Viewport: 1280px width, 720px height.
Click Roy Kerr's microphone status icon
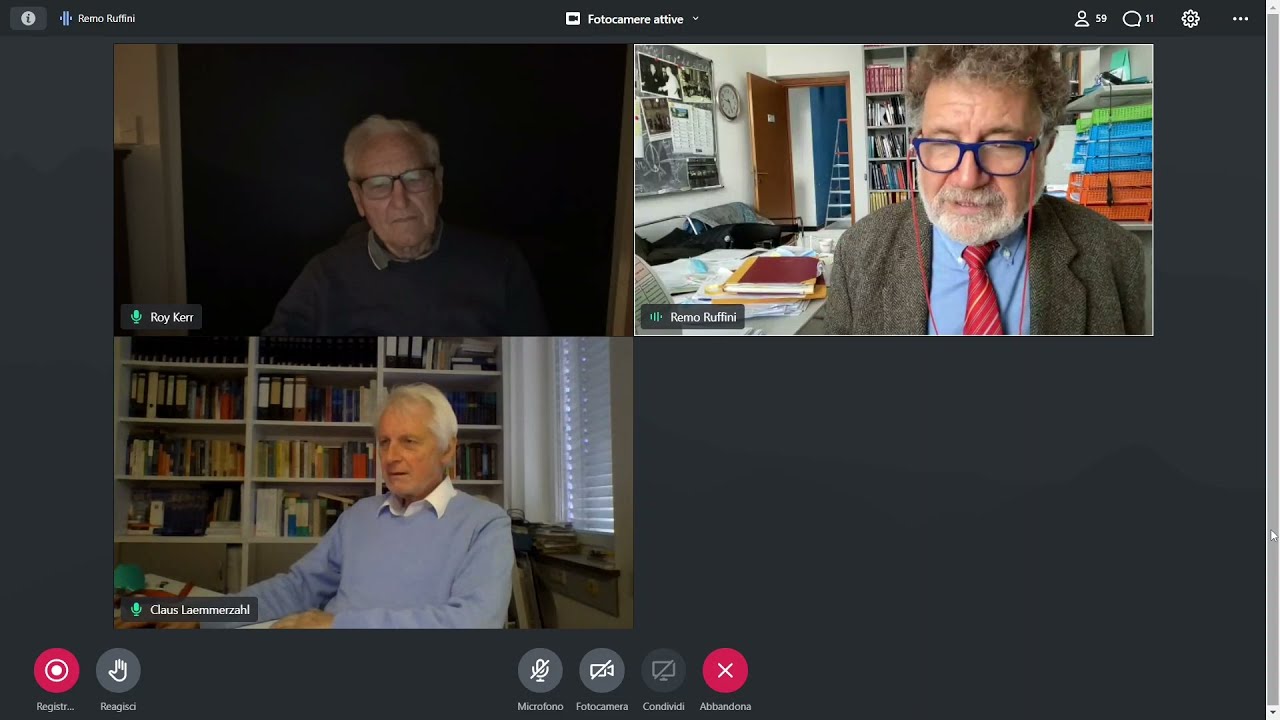click(x=136, y=317)
